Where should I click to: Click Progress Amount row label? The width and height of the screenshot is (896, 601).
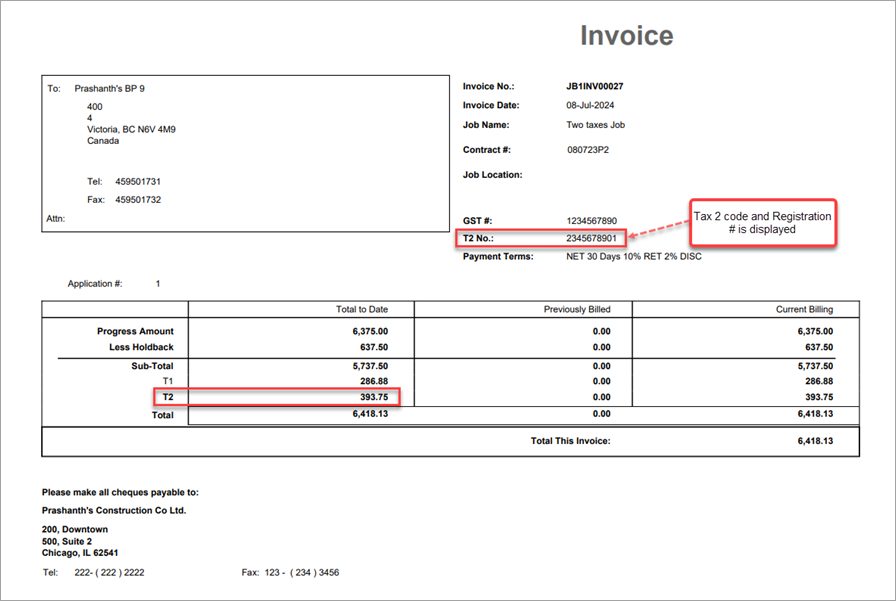[135, 331]
